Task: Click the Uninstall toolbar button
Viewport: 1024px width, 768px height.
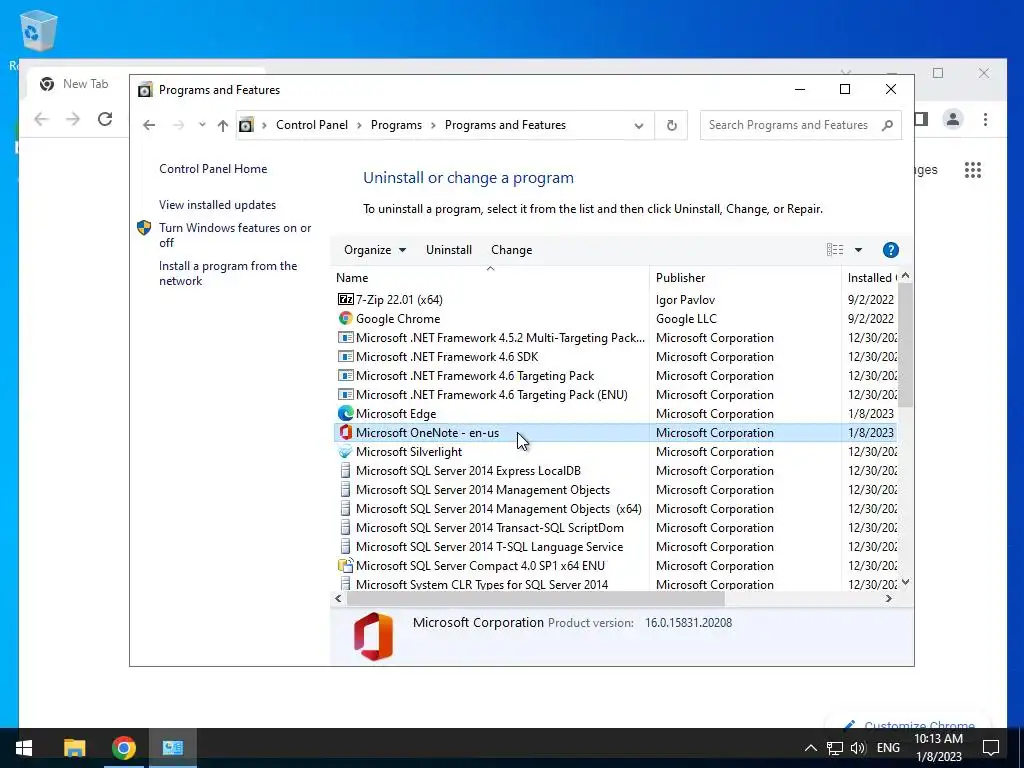Action: click(x=449, y=250)
